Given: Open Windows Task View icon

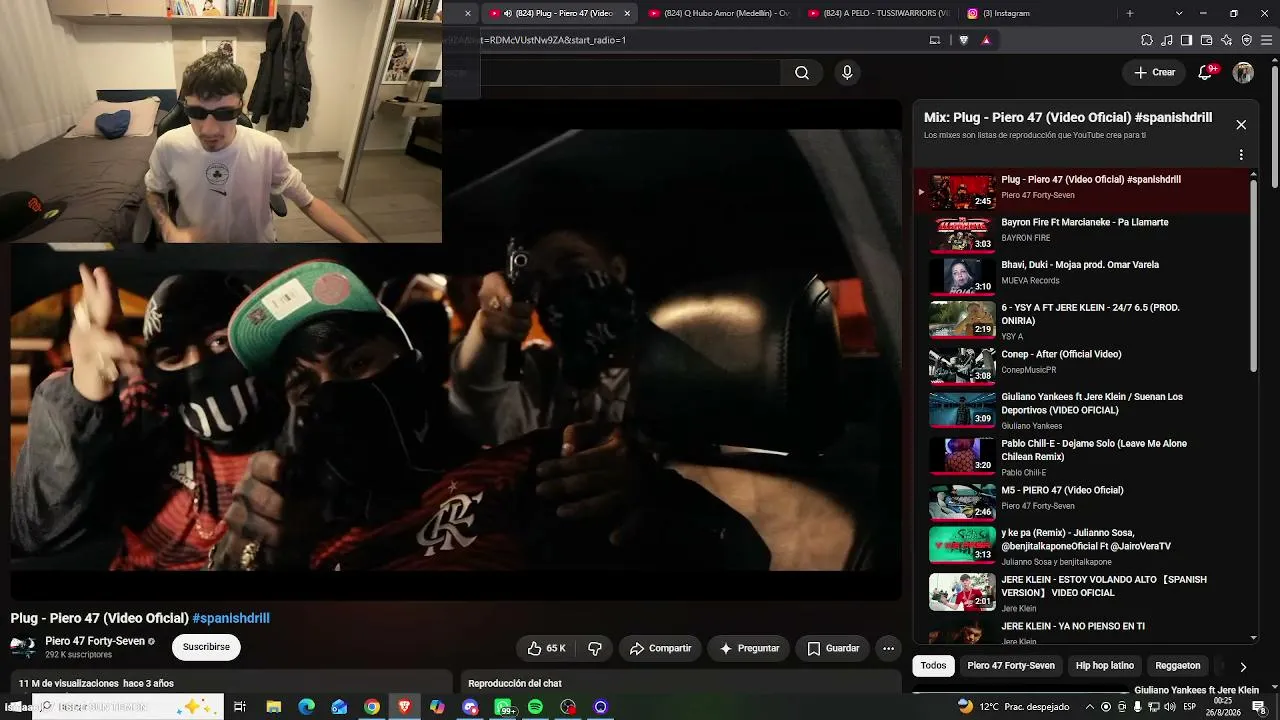Looking at the screenshot, I should (240, 707).
